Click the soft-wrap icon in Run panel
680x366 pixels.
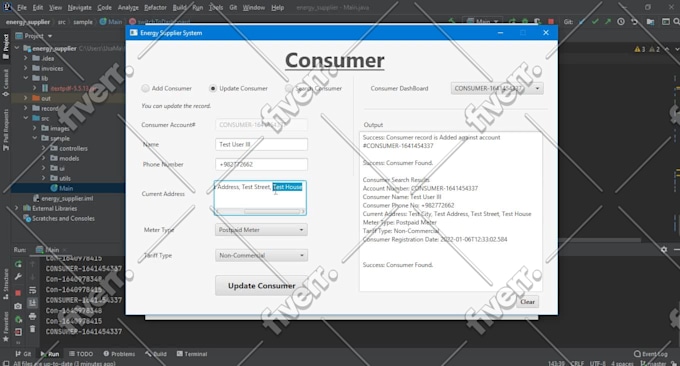[x=33, y=290]
